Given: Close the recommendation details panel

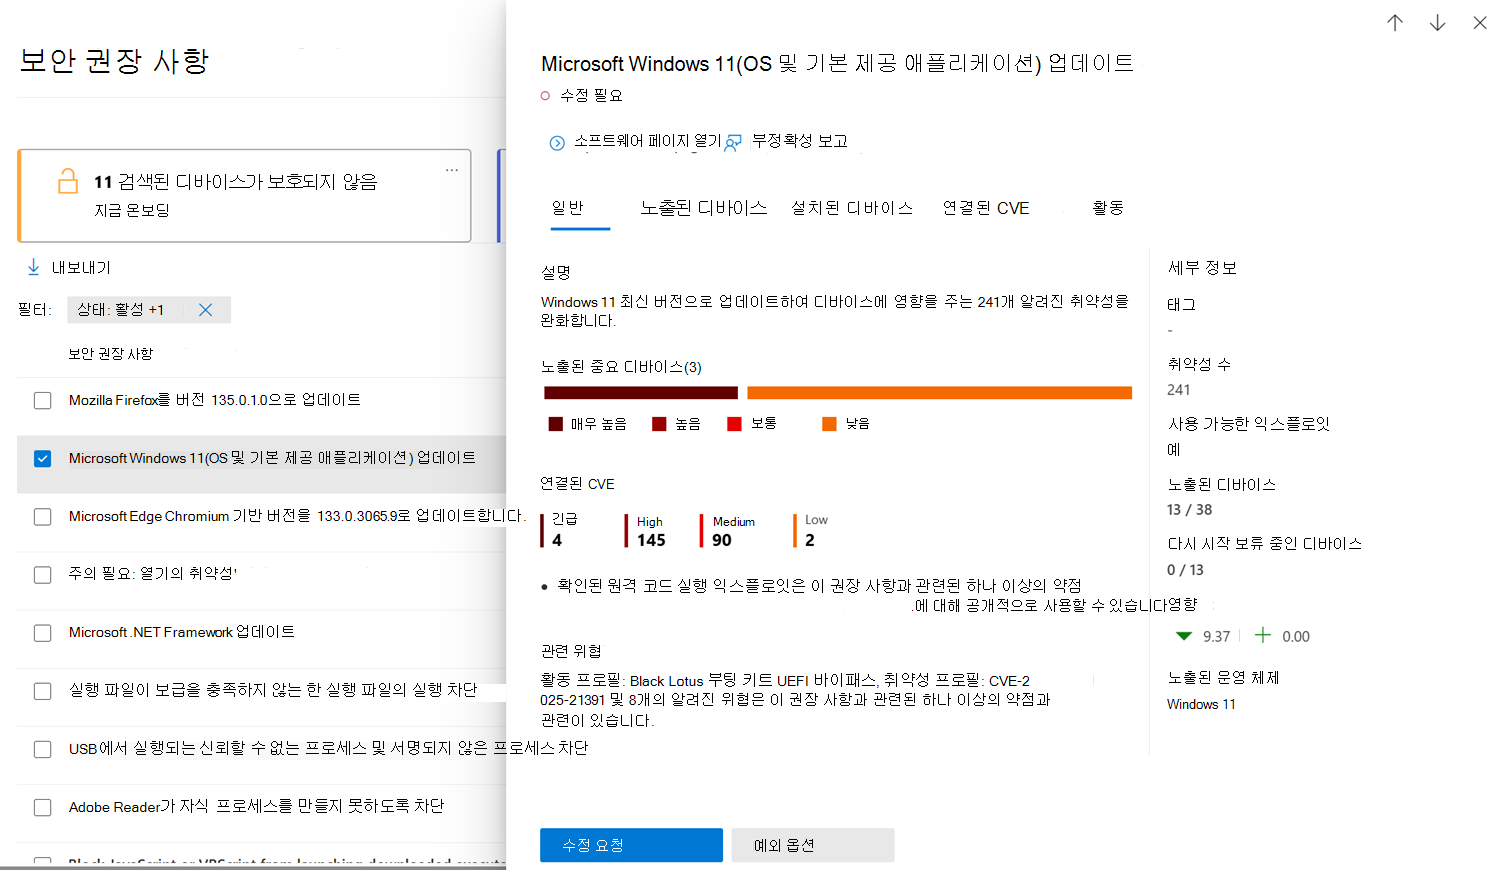Looking at the screenshot, I should (1480, 23).
